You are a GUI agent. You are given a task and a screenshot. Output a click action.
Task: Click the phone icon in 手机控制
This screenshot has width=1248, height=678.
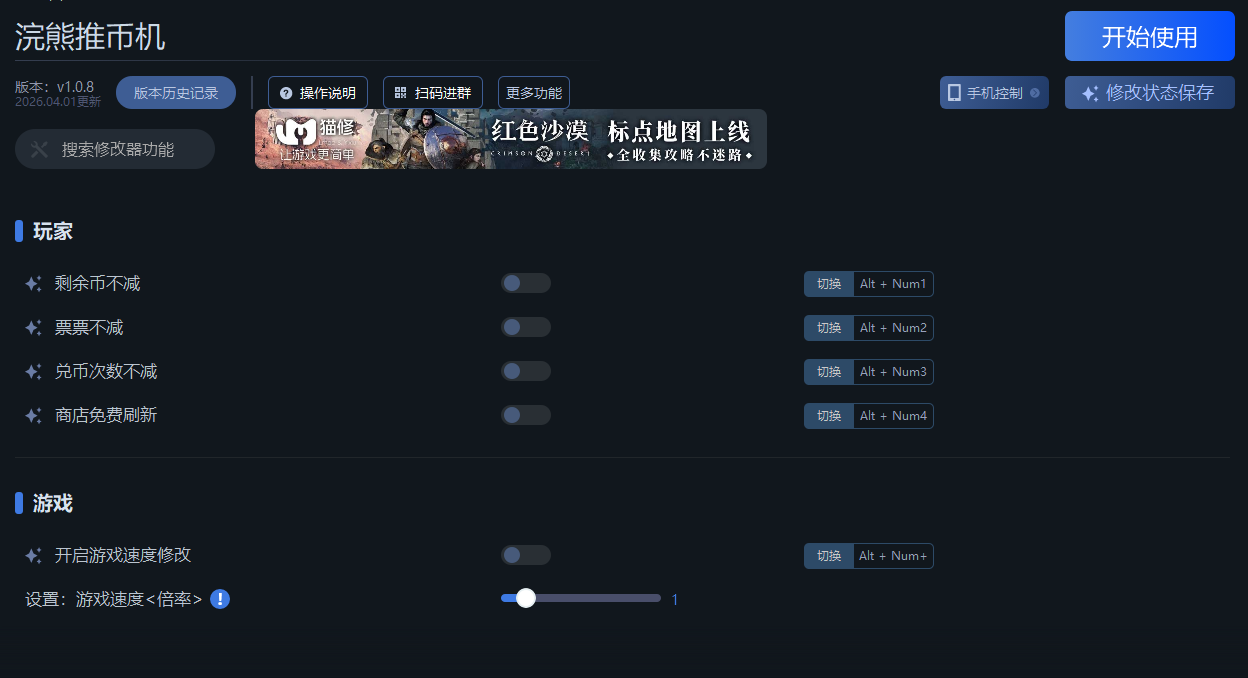pos(954,93)
